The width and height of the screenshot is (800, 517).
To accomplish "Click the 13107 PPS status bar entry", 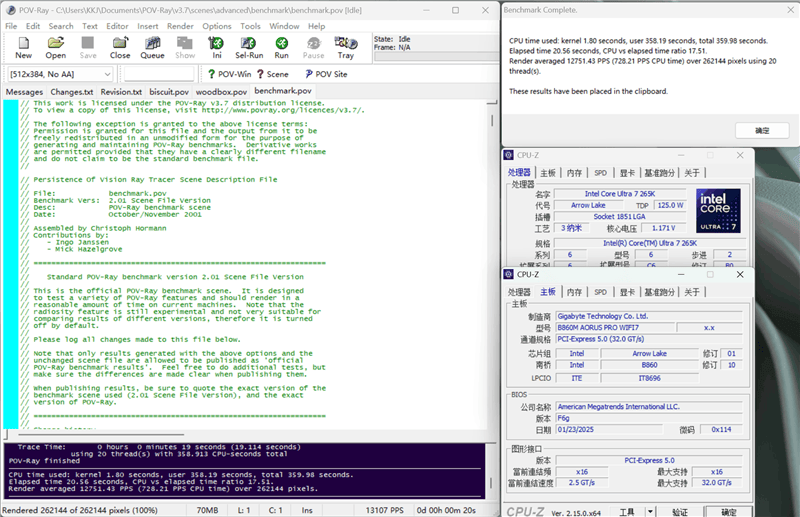I will [x=384, y=510].
